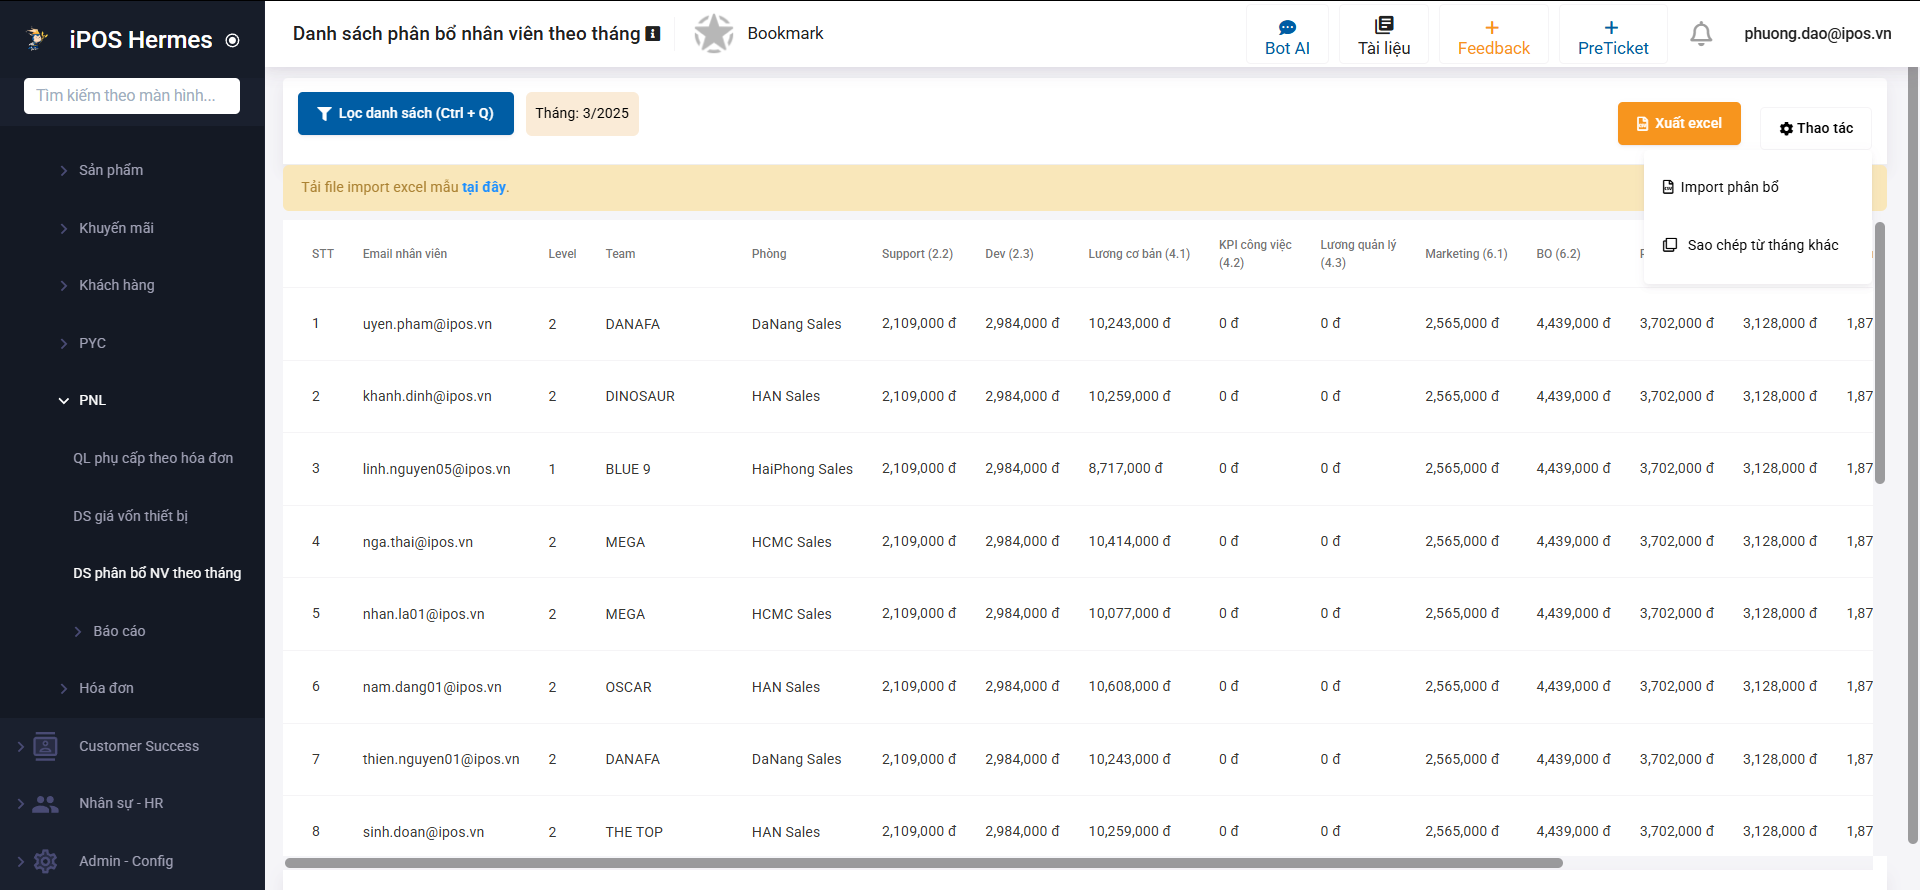Open notifications bell icon
1920x890 pixels.
click(1701, 34)
